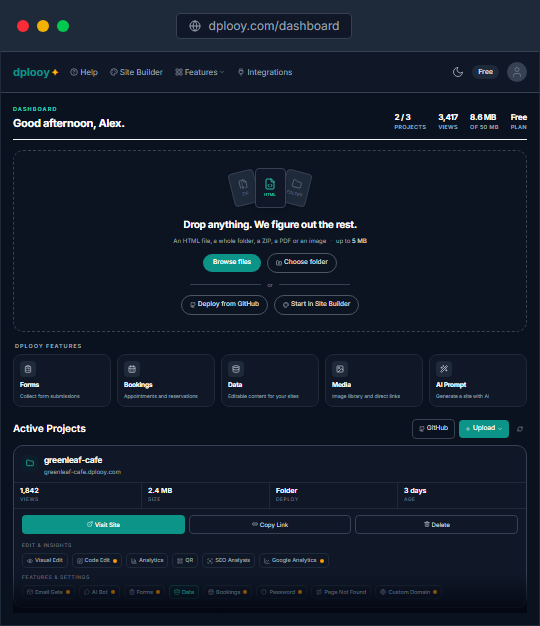This screenshot has width=540, height=626.
Task: Open greenleaf-cafe.dplooy.com link
Action: pyautogui.click(x=82, y=472)
